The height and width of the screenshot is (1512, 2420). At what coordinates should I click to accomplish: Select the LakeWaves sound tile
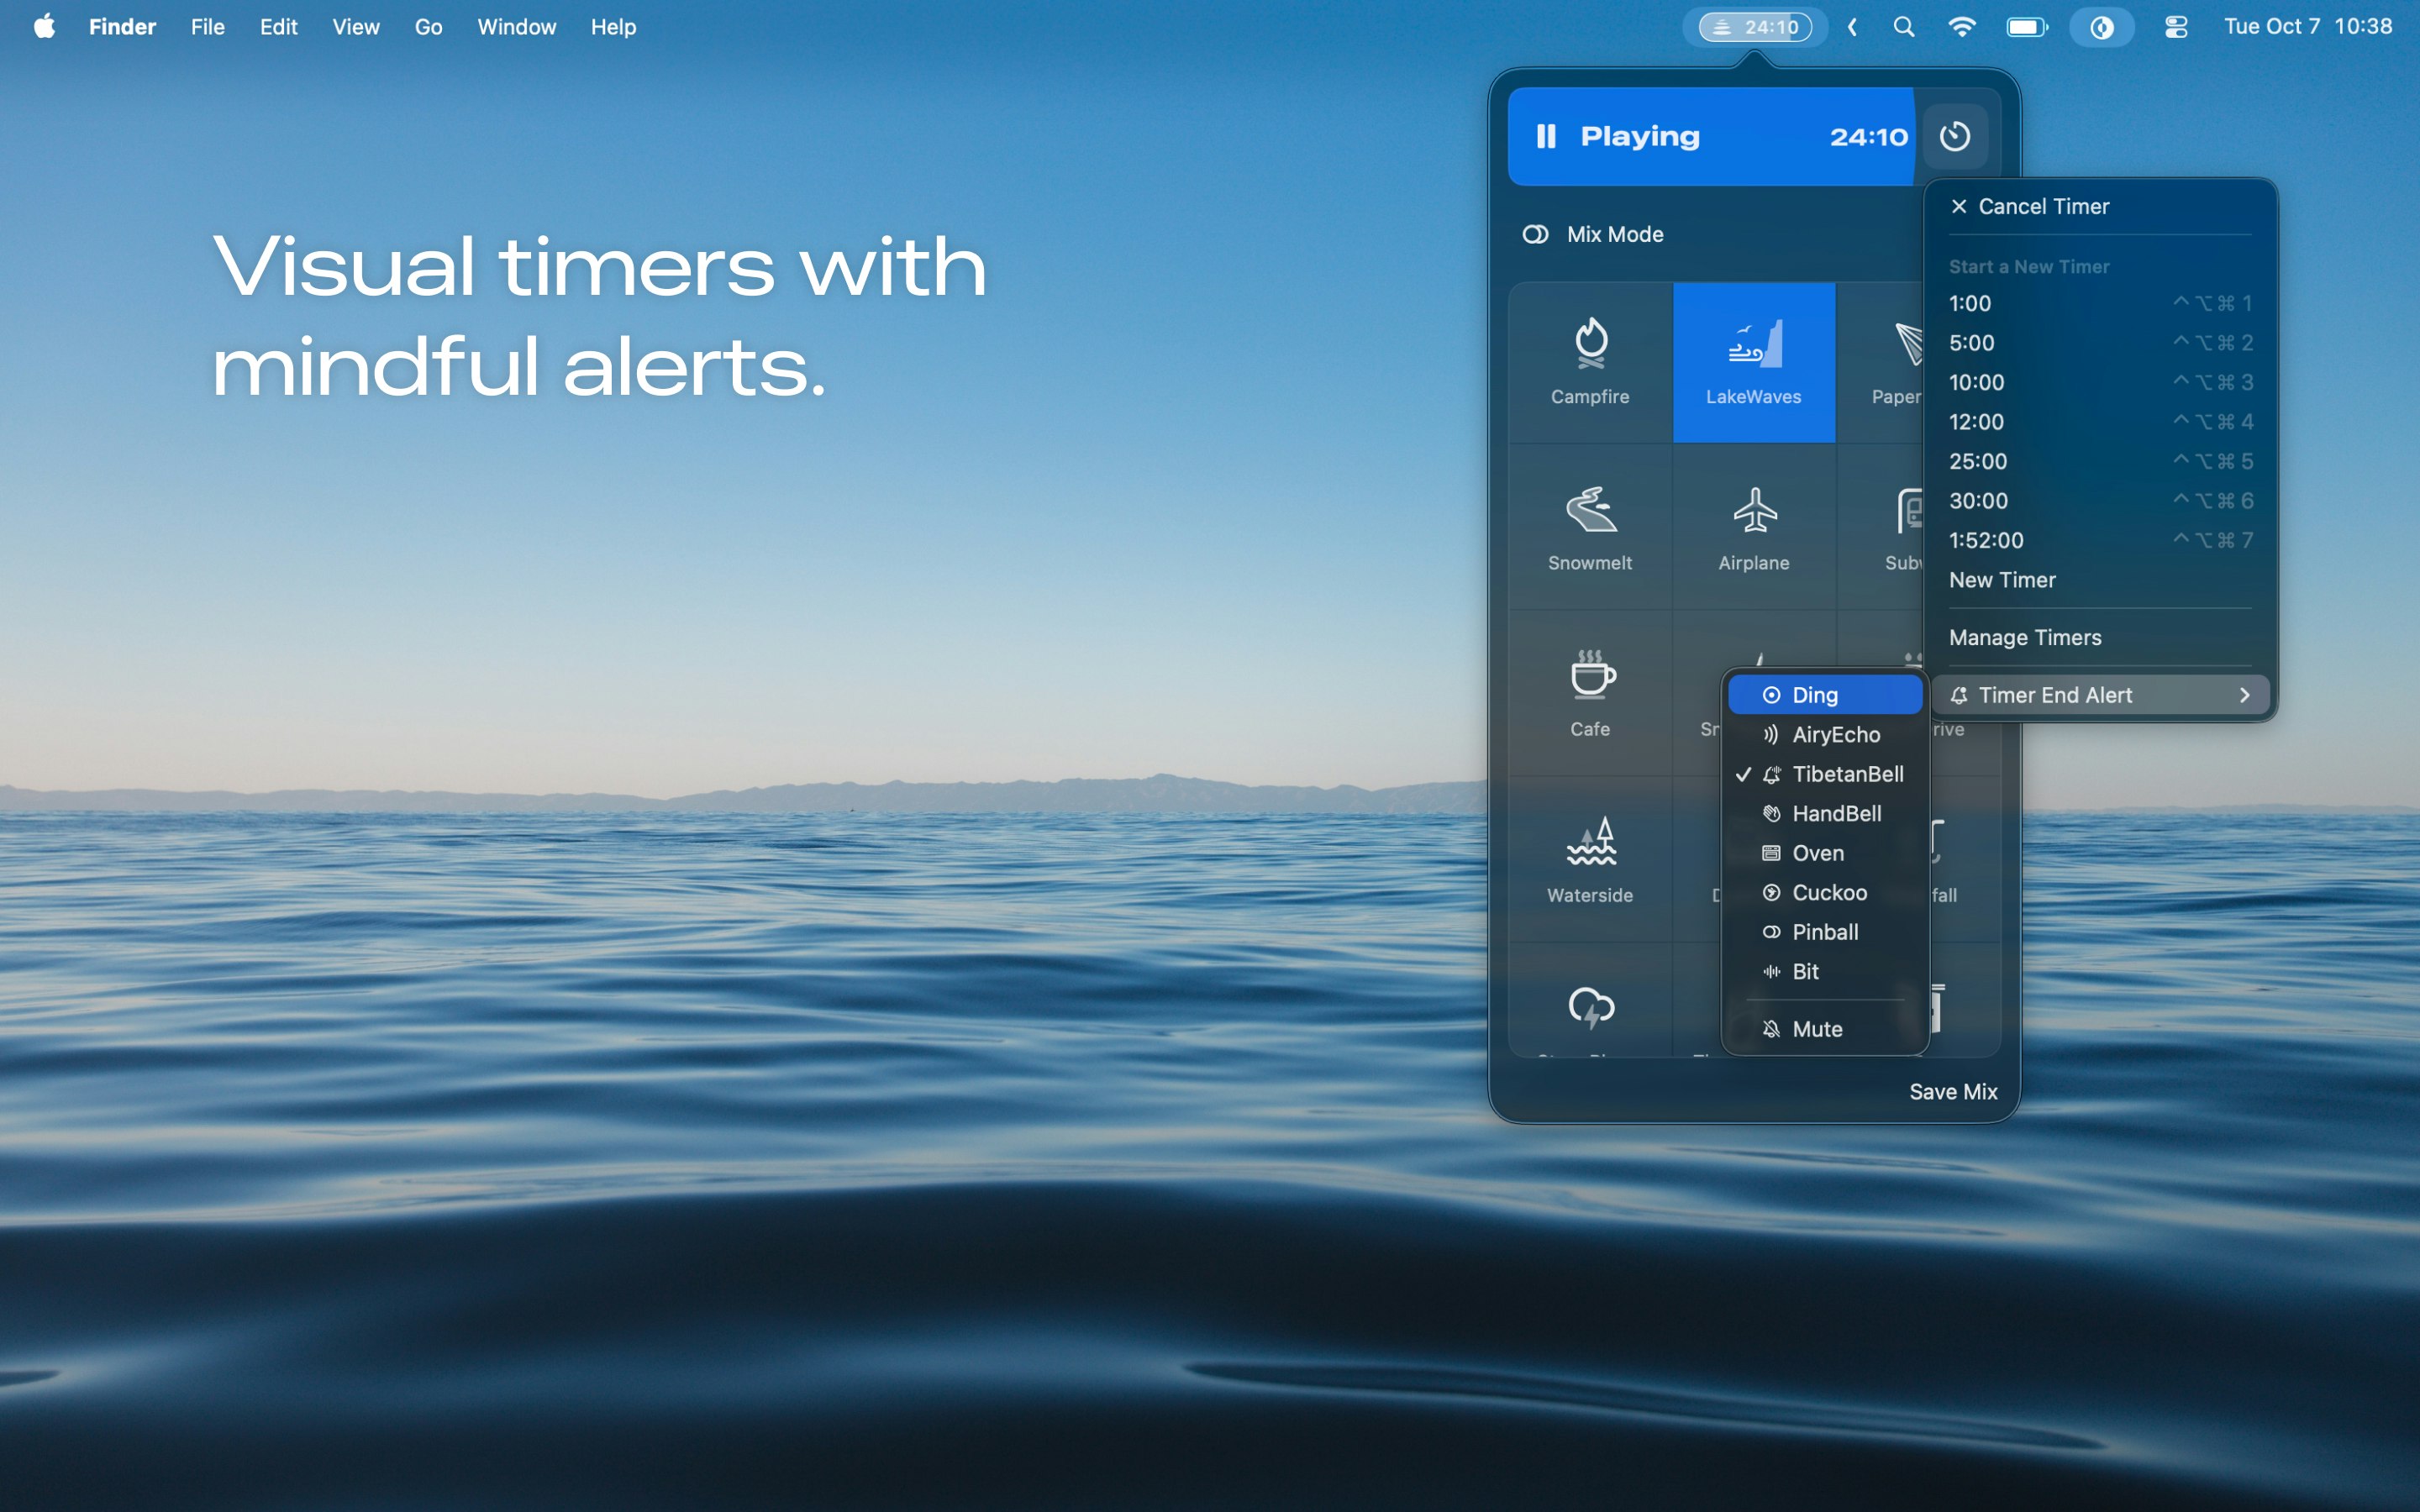pyautogui.click(x=1753, y=362)
